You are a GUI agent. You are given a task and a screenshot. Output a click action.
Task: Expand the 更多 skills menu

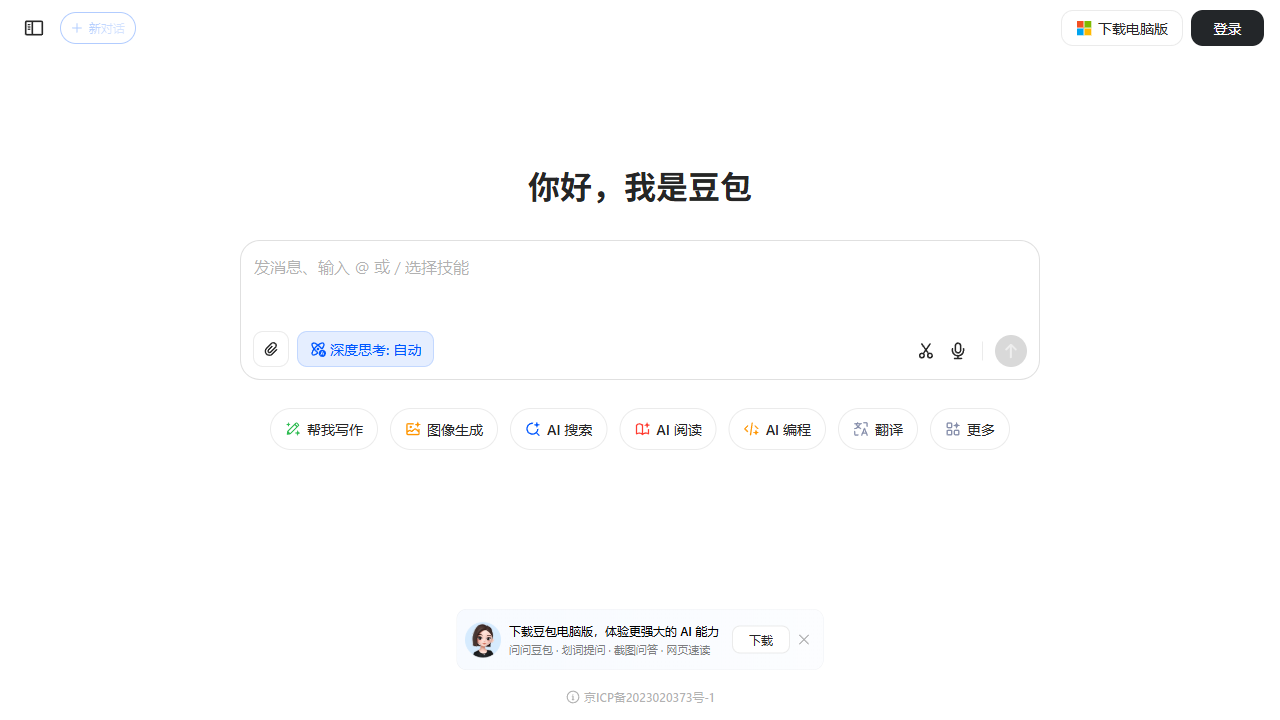coord(969,429)
